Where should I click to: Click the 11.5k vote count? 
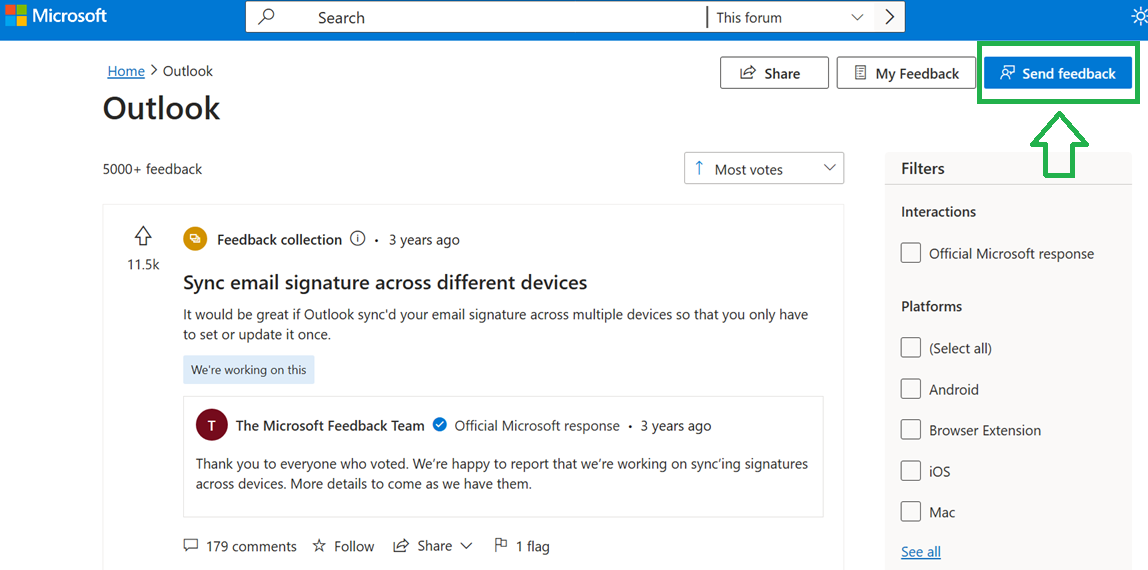click(x=143, y=265)
